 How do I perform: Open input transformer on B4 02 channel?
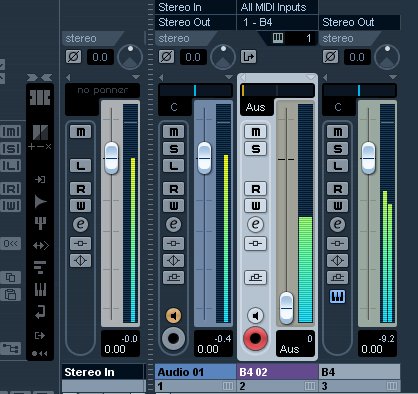click(x=248, y=57)
